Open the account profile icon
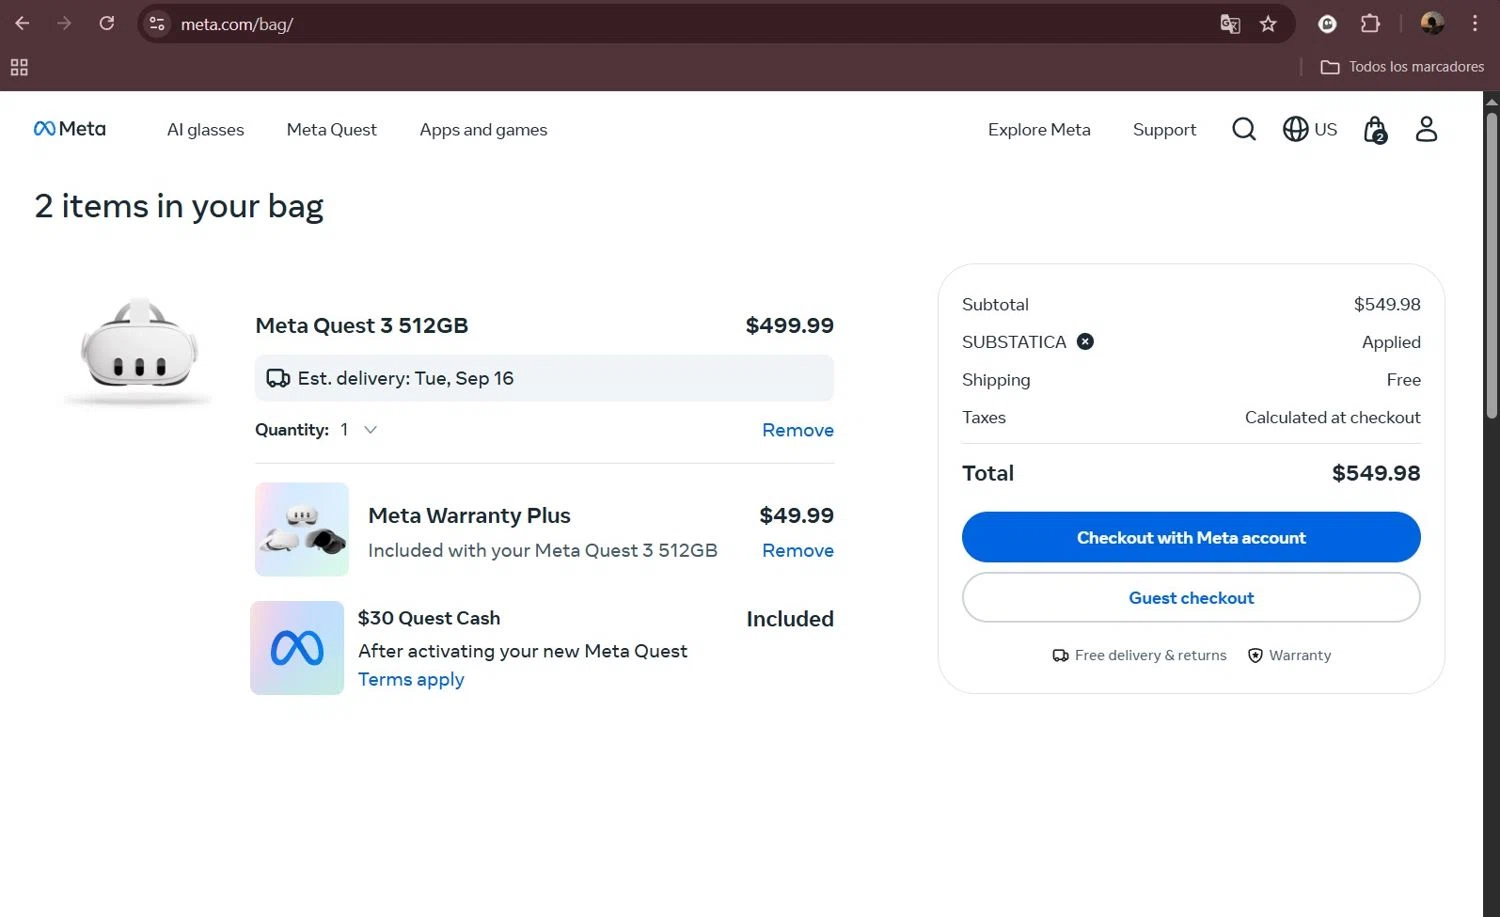This screenshot has height=917, width=1500. pos(1426,129)
